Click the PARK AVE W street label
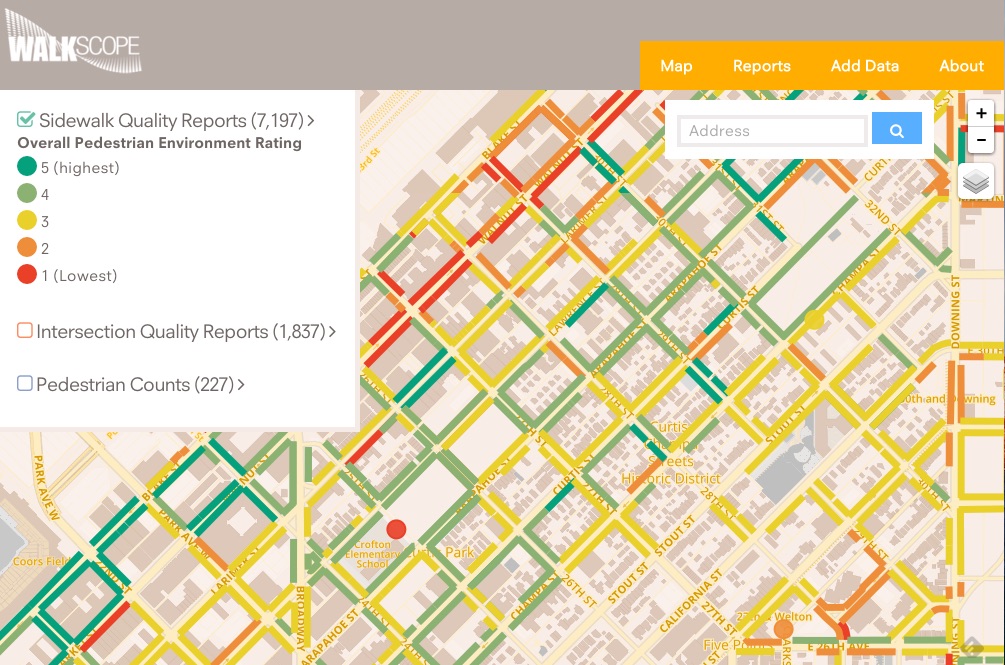 pos(45,488)
